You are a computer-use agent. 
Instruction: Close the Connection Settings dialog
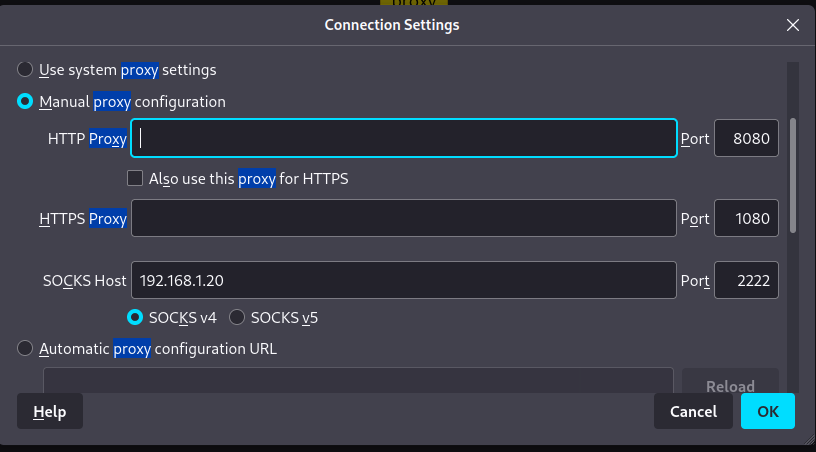pos(793,25)
